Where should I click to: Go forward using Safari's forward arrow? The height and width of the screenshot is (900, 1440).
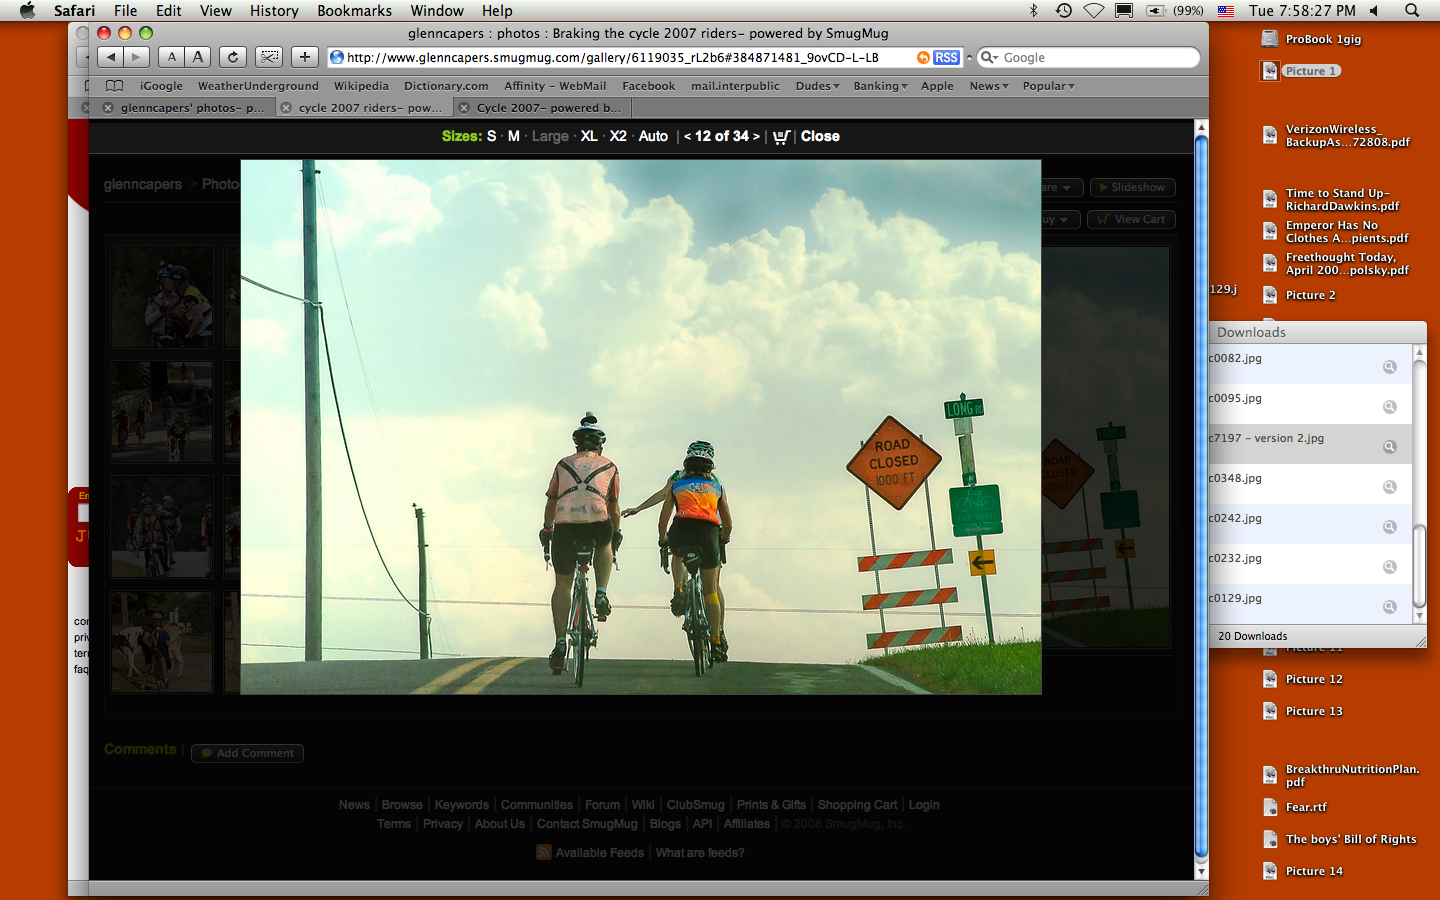(137, 57)
